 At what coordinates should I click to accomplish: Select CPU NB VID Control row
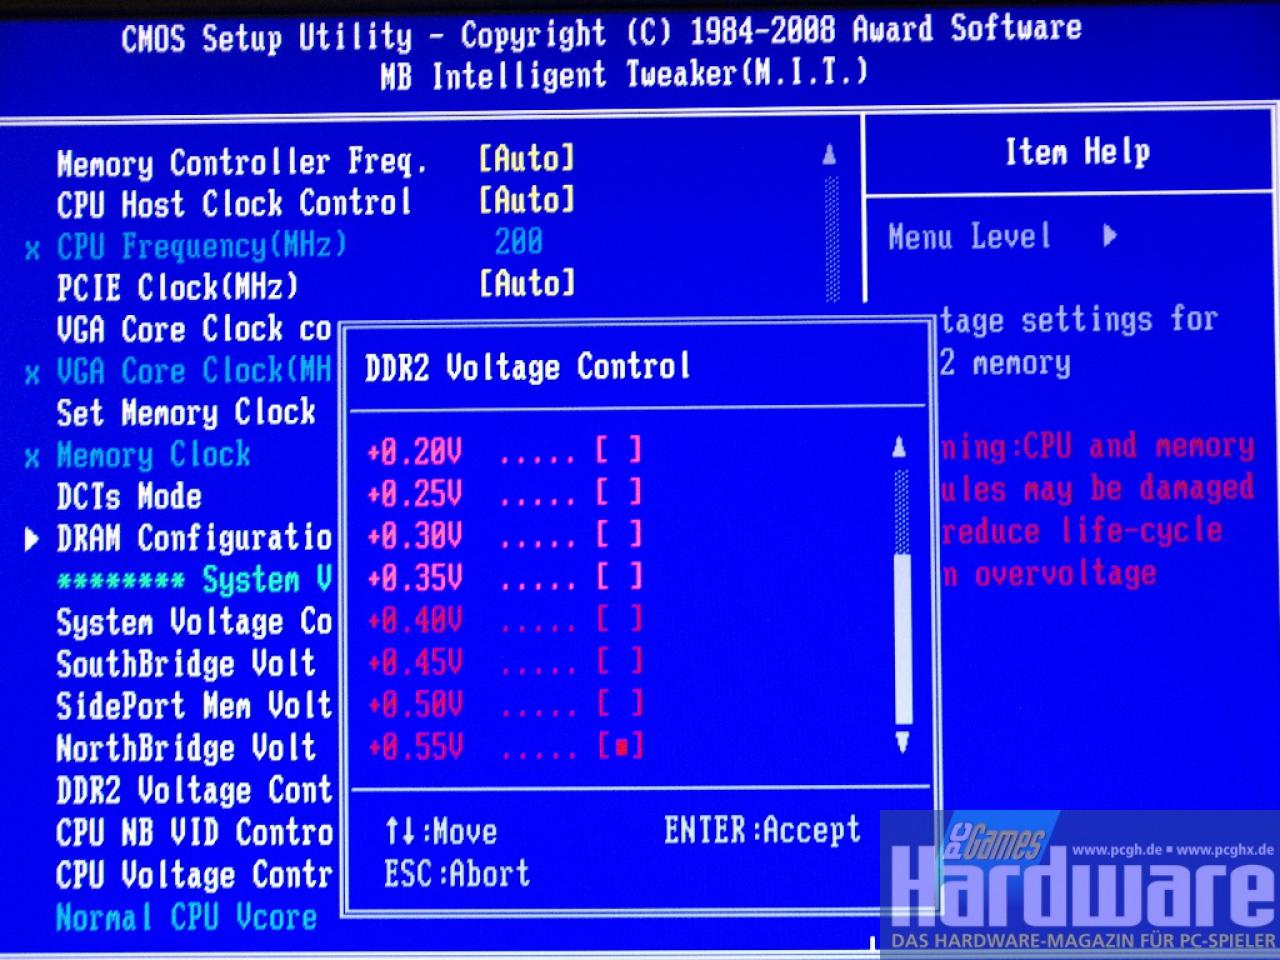pos(194,833)
